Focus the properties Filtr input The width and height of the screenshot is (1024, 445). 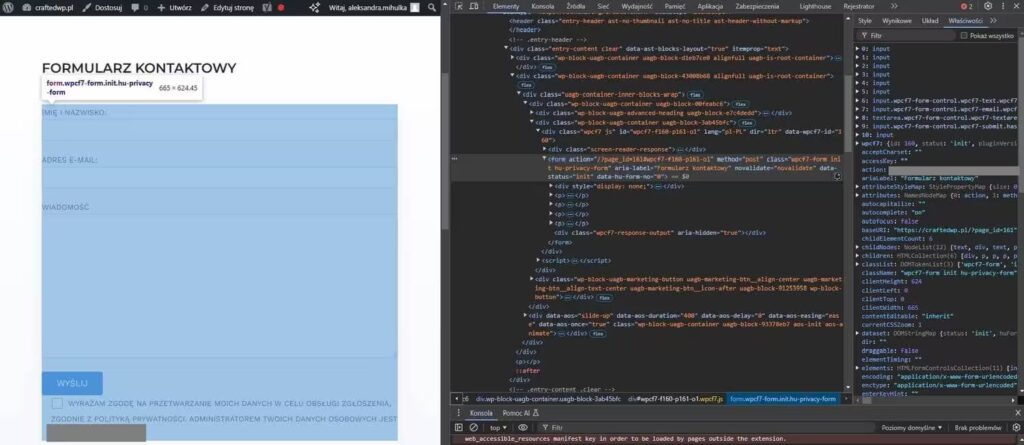908,35
